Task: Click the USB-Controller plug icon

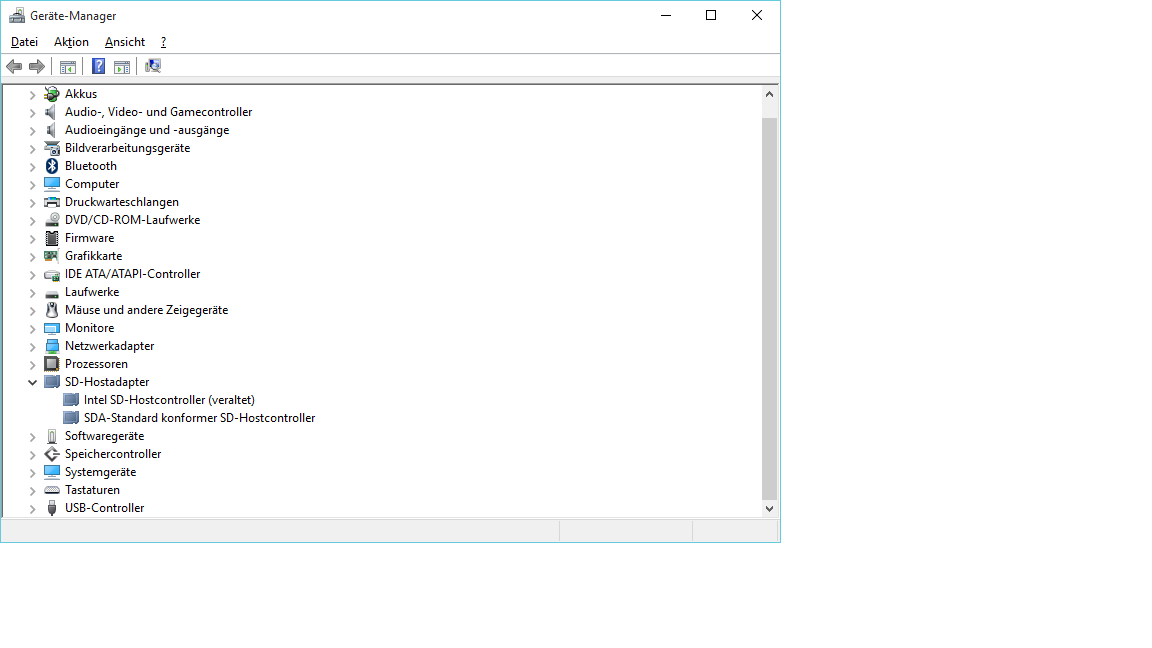Action: point(52,508)
